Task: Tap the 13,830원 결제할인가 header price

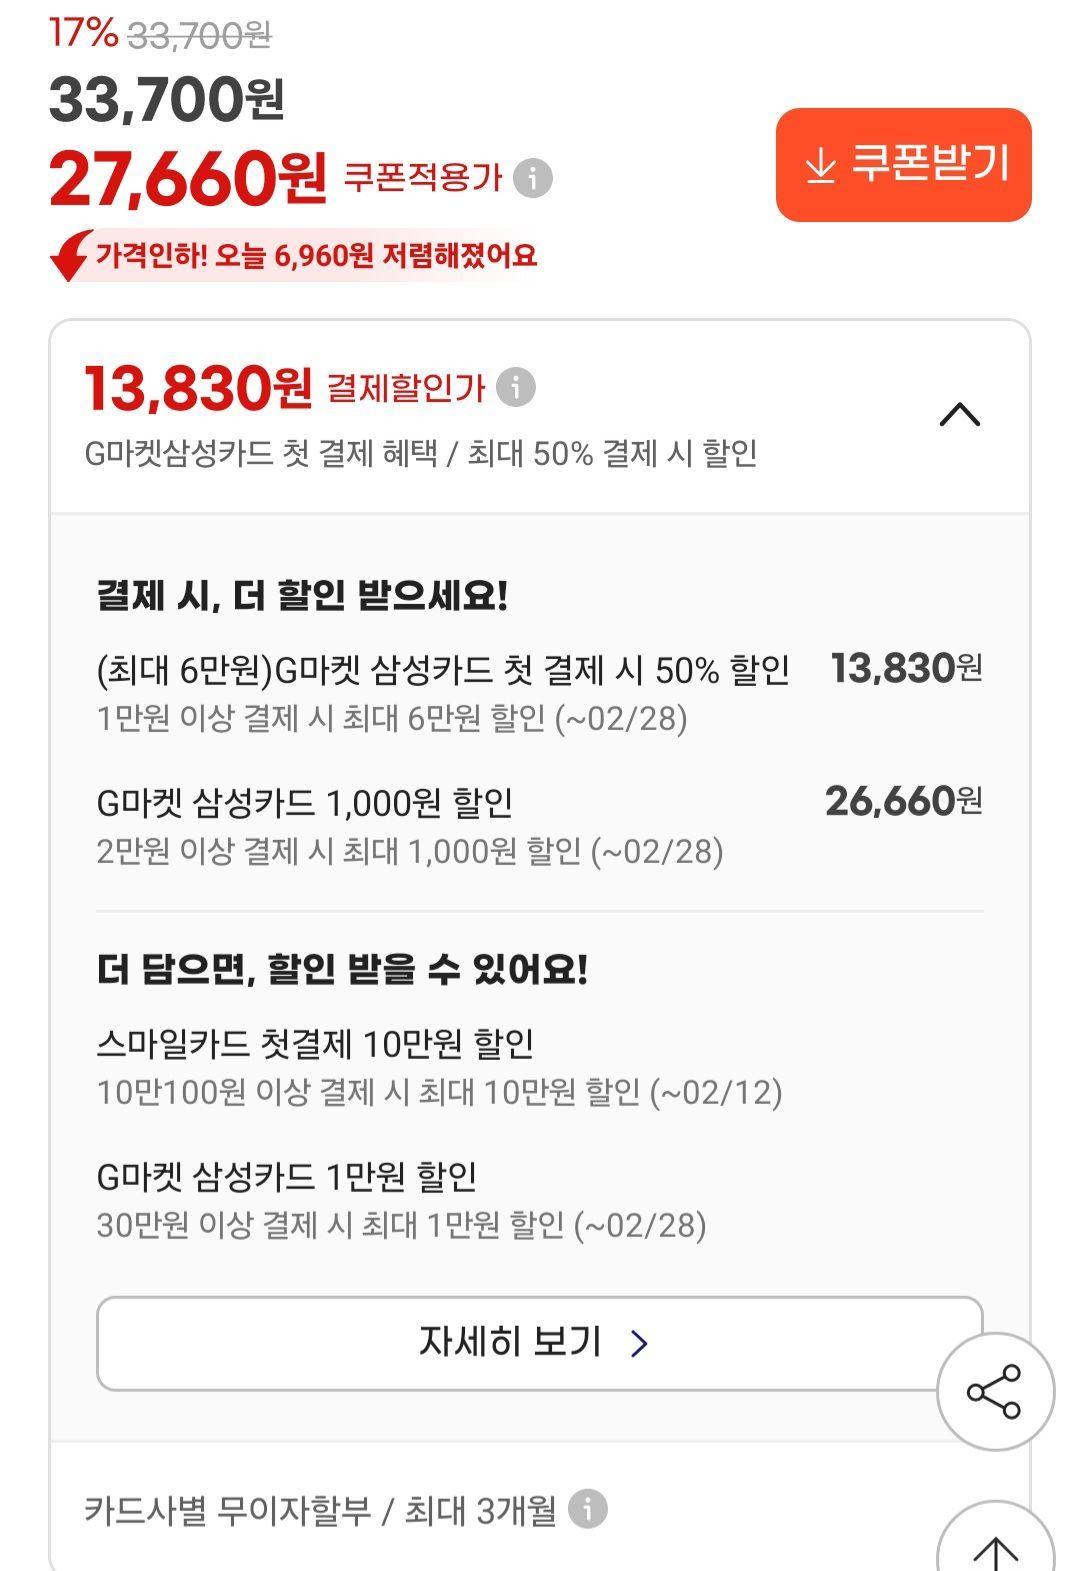Action: (x=198, y=388)
